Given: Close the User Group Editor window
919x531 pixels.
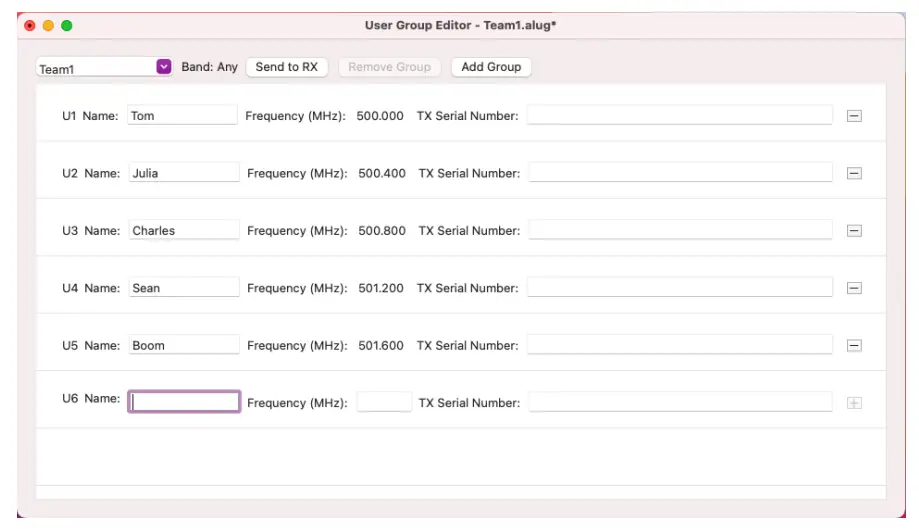Looking at the screenshot, I should (30, 25).
